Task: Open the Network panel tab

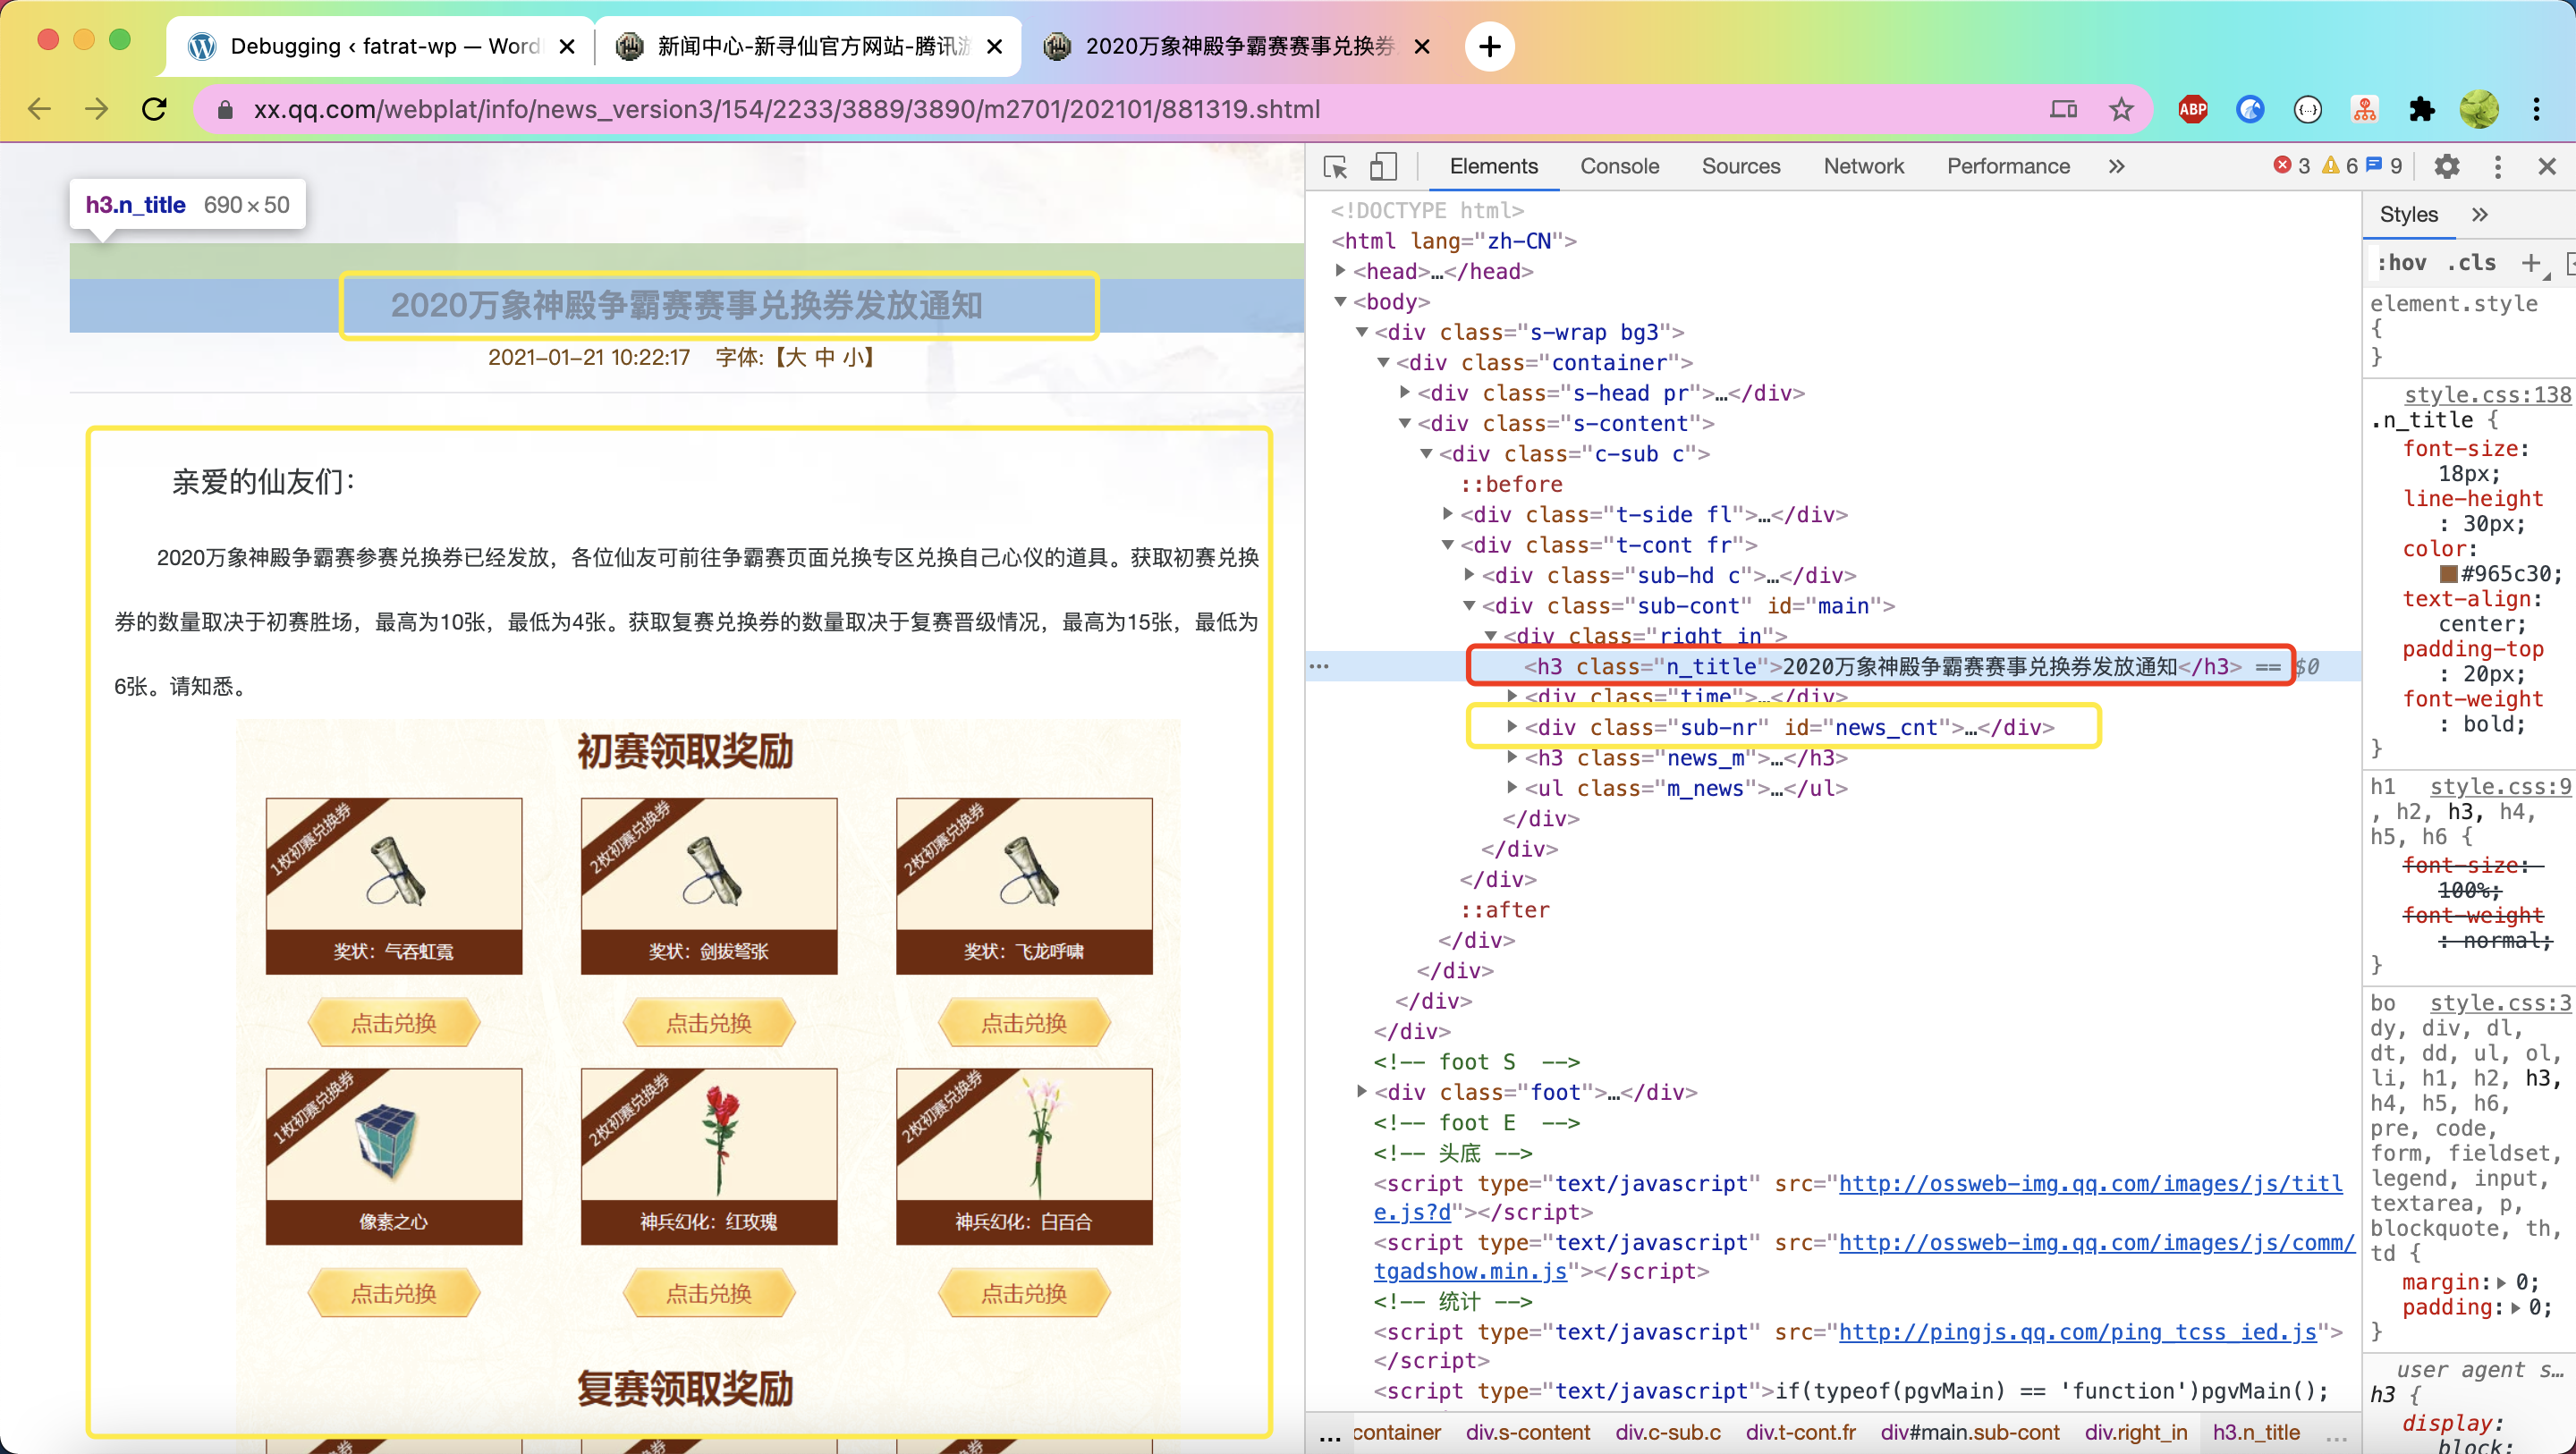Action: (x=1863, y=166)
